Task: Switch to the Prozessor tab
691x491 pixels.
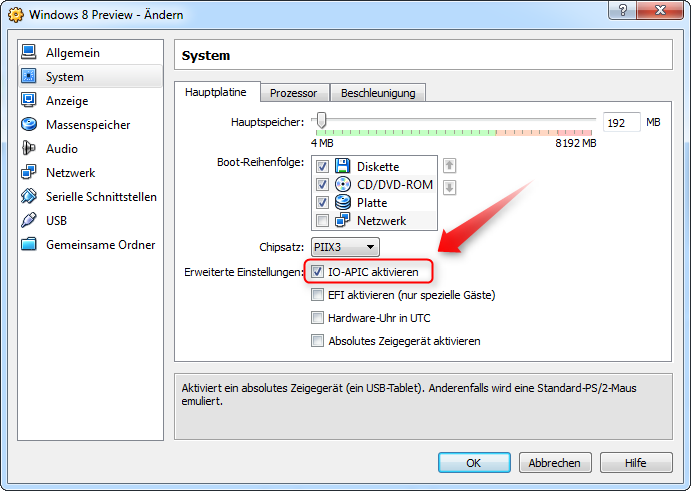Action: pyautogui.click(x=293, y=93)
